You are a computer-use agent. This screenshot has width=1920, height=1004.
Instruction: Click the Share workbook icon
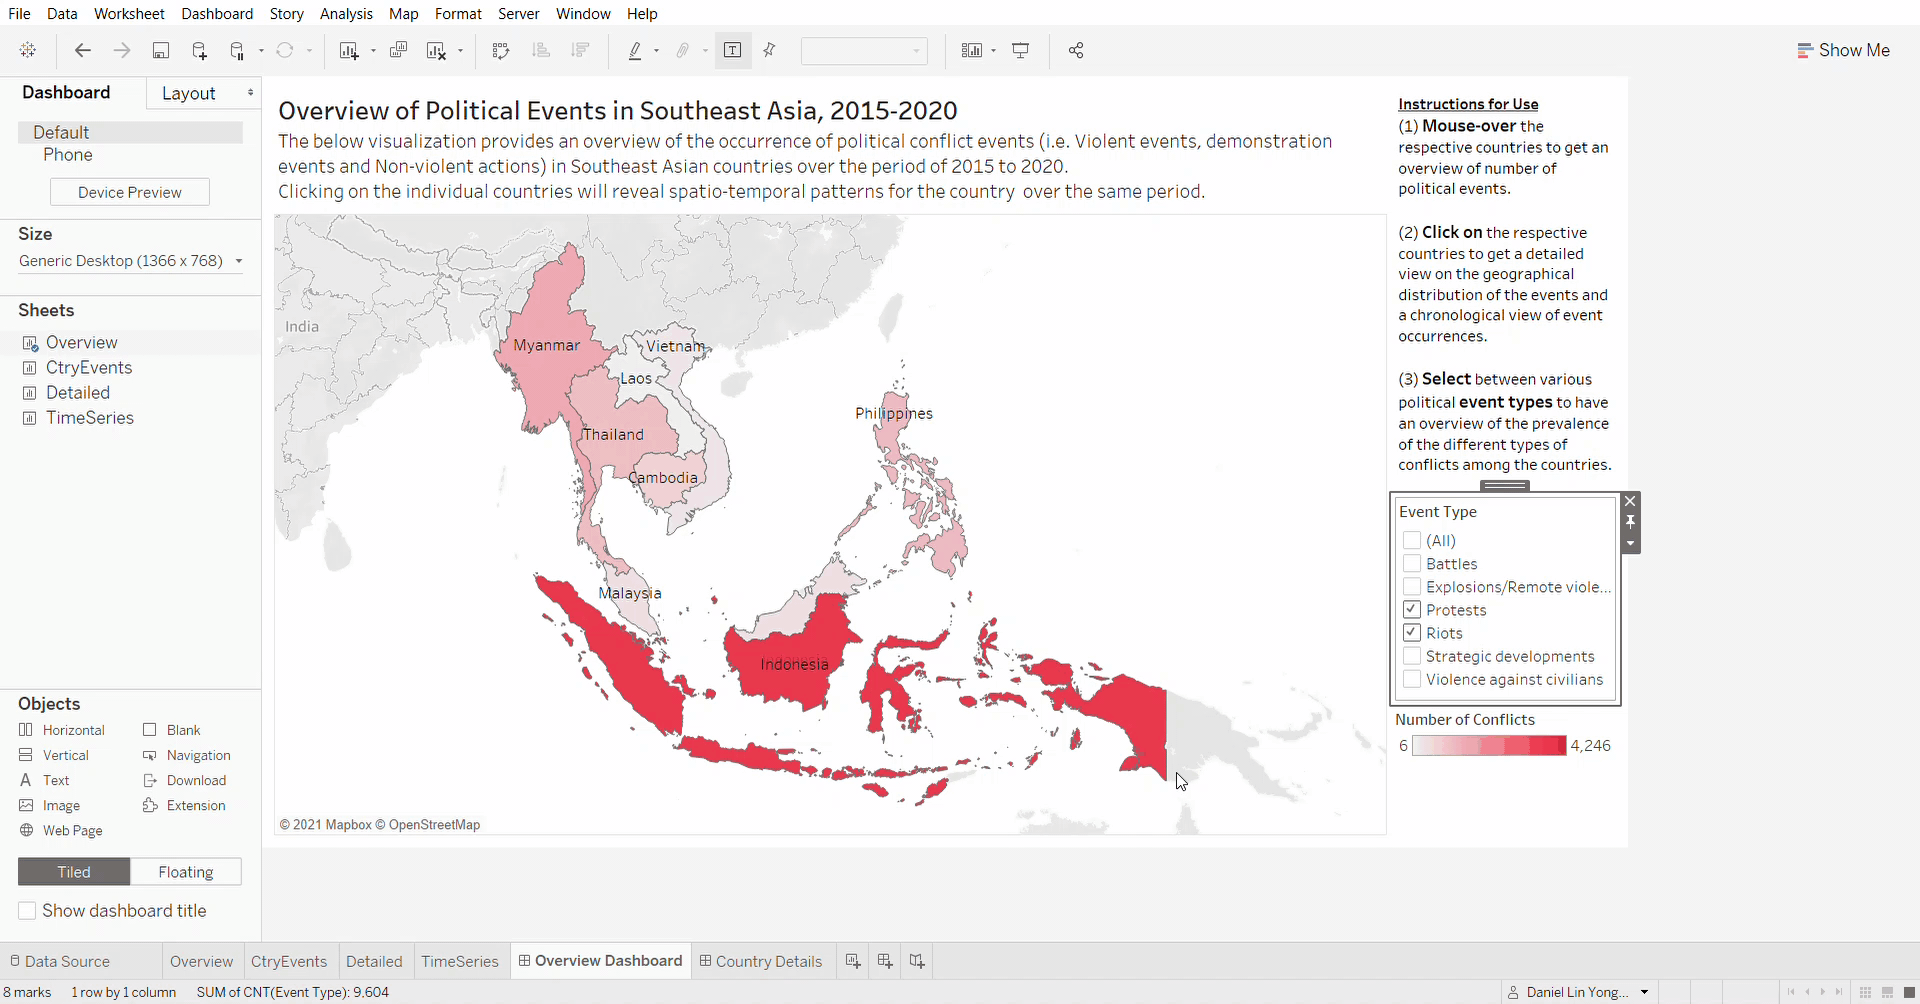pyautogui.click(x=1076, y=51)
